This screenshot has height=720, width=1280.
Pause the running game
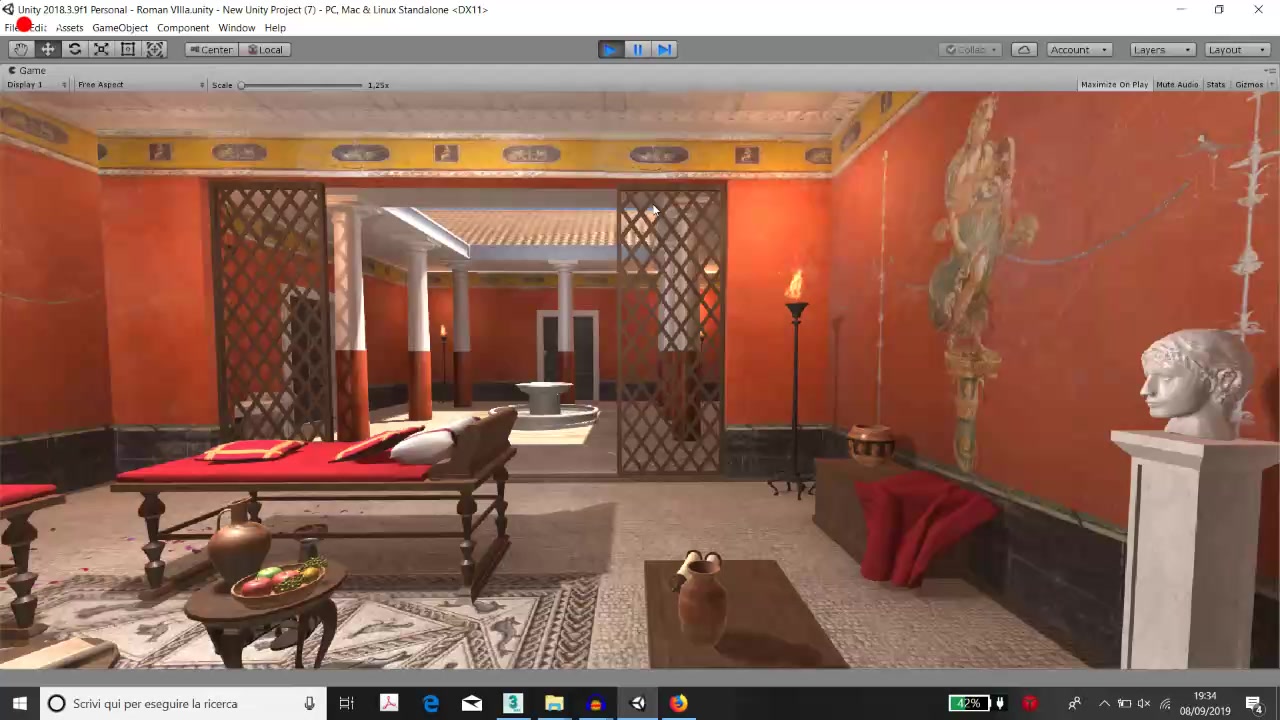(637, 49)
